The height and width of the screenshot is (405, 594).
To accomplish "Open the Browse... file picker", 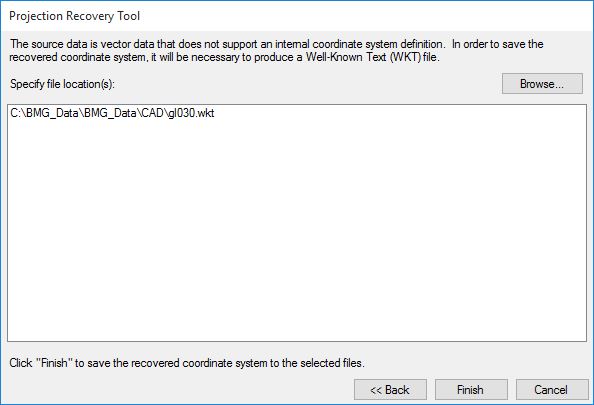I will 542,84.
